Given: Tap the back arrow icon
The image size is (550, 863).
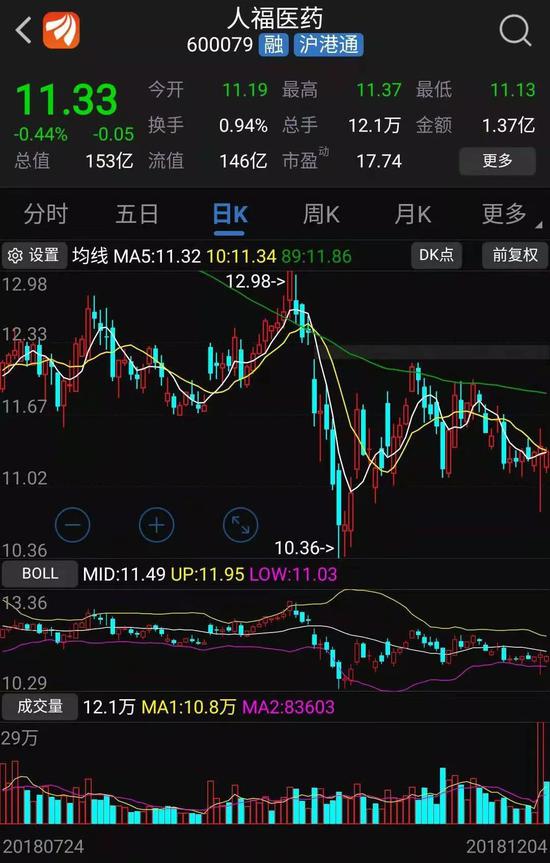Looking at the screenshot, I should [x=23, y=30].
